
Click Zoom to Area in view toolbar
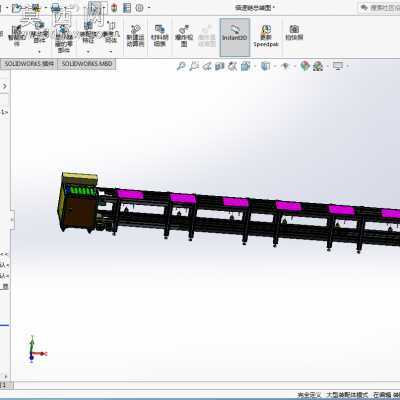(x=194, y=66)
